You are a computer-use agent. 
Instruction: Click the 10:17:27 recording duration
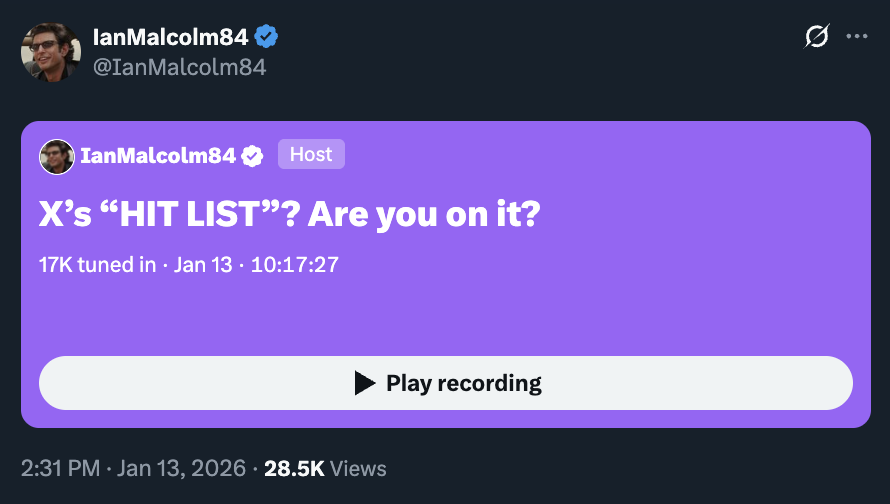pos(297,265)
